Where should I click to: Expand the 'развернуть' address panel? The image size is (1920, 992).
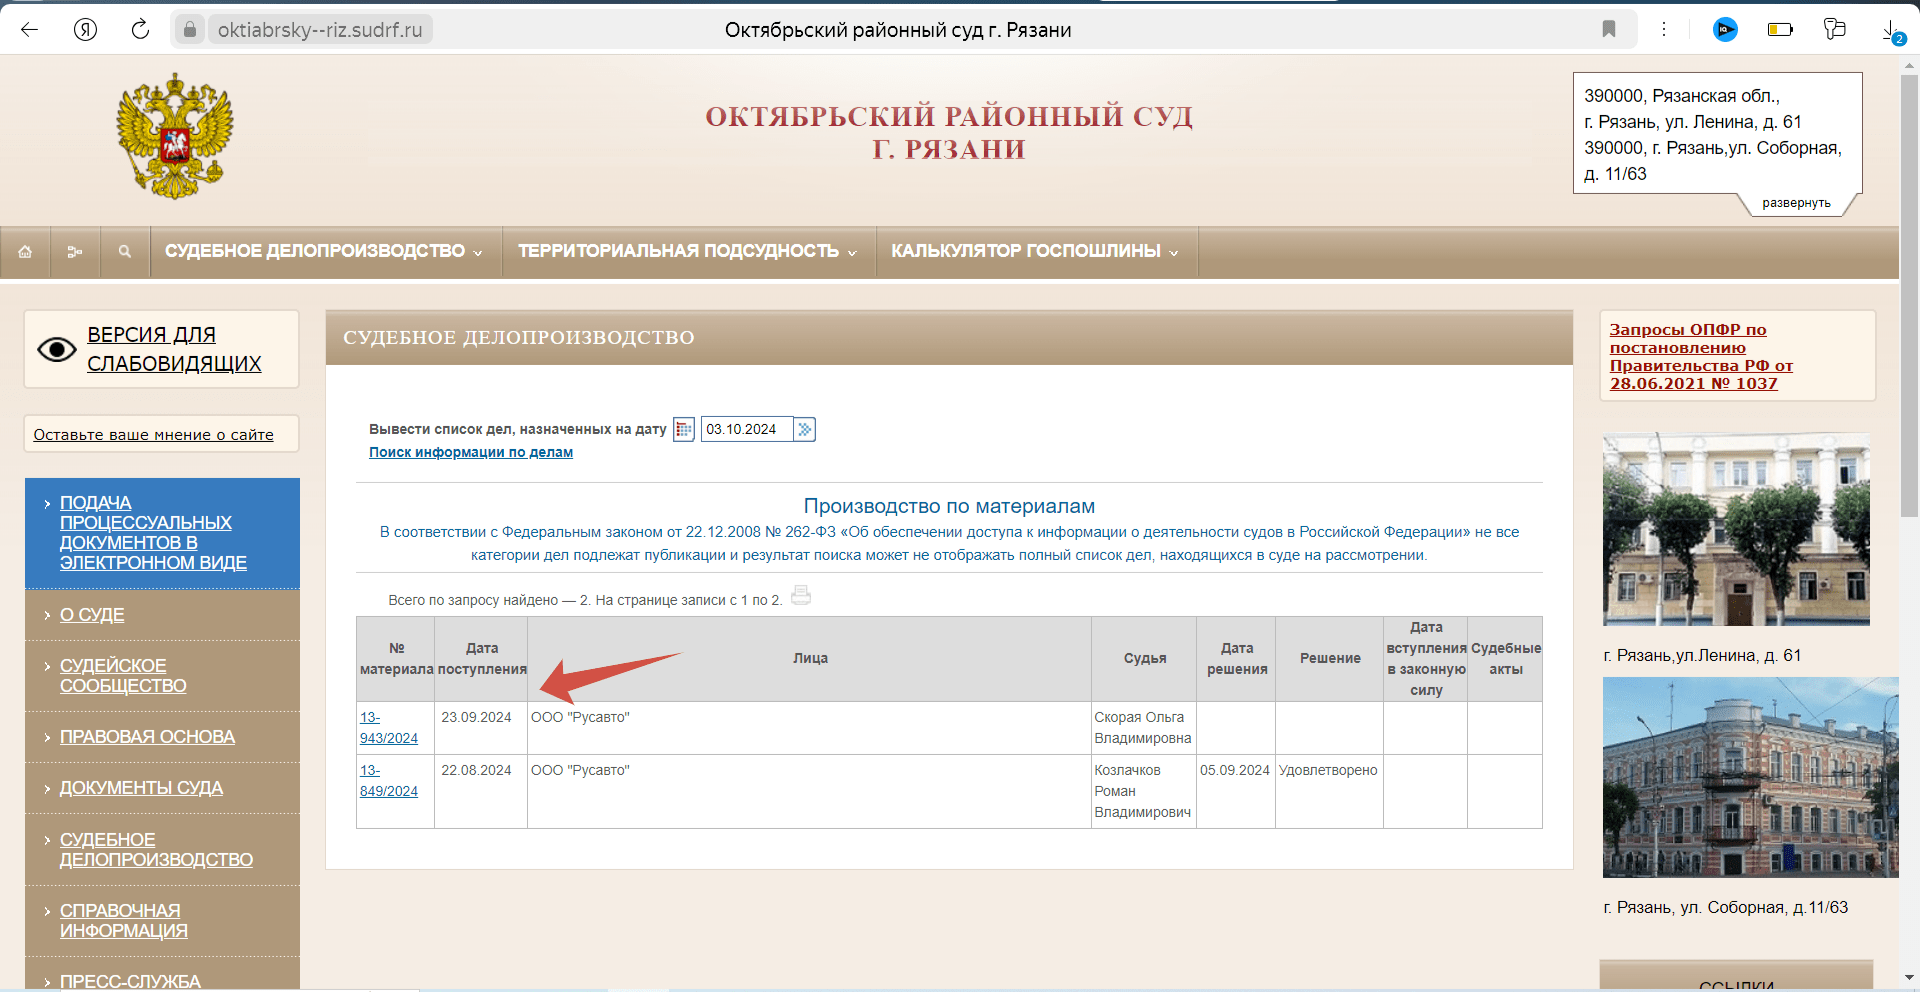[x=1796, y=203]
